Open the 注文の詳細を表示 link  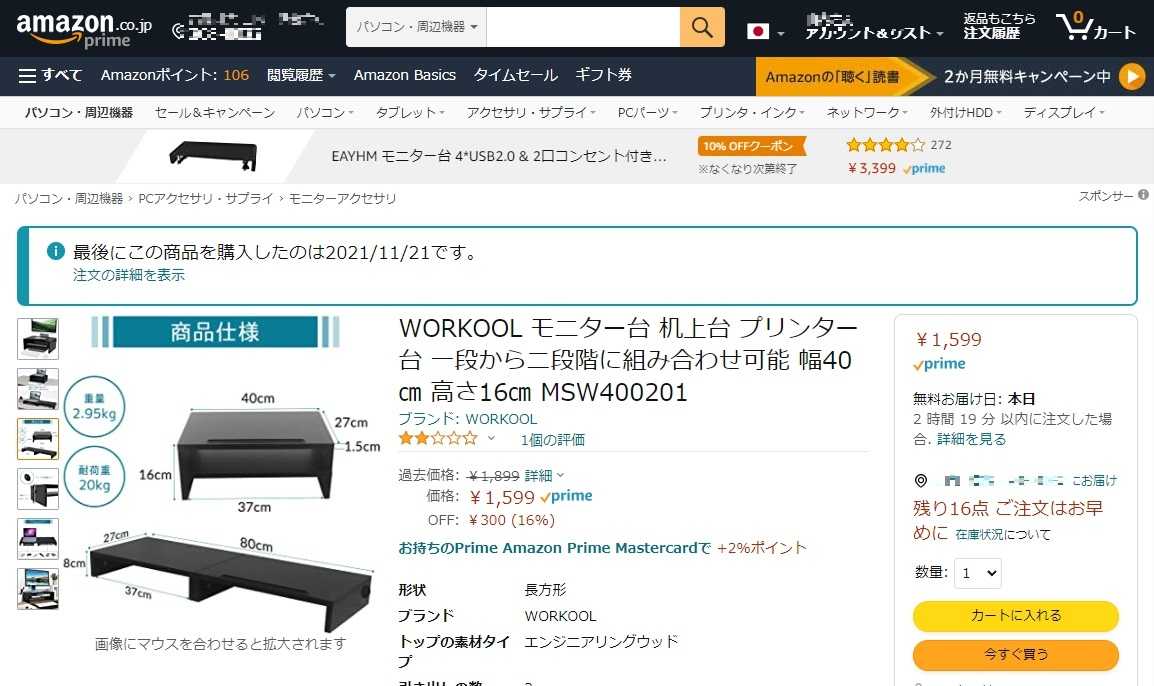pos(129,275)
